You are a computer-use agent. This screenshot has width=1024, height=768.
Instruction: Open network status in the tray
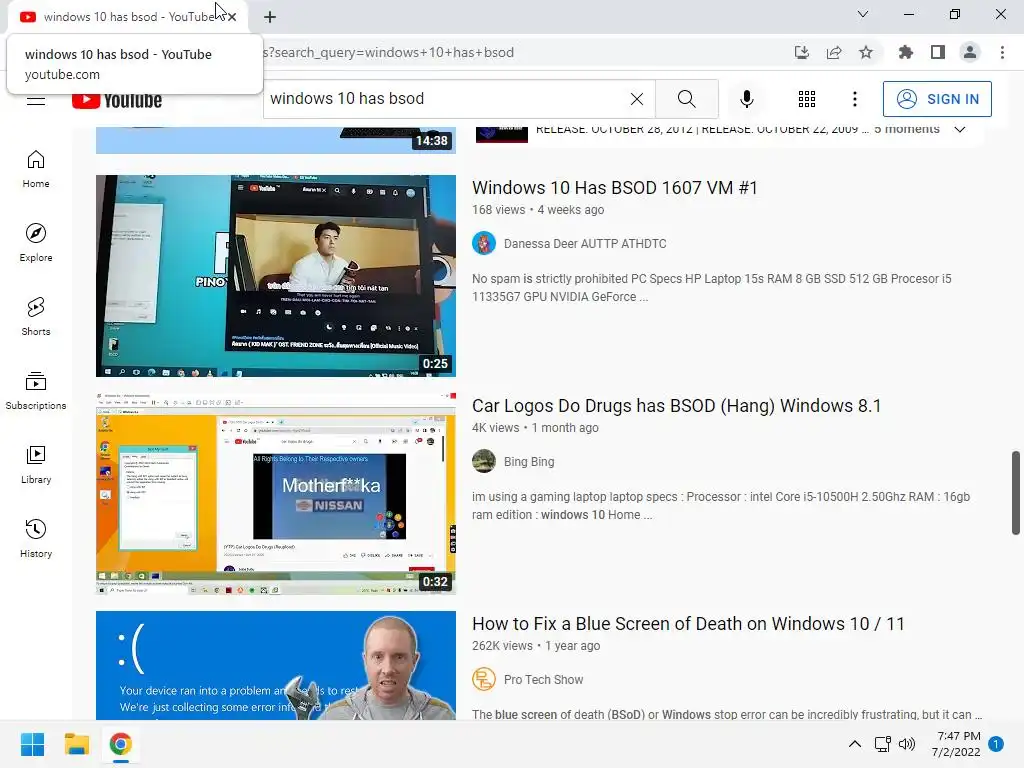(882, 744)
